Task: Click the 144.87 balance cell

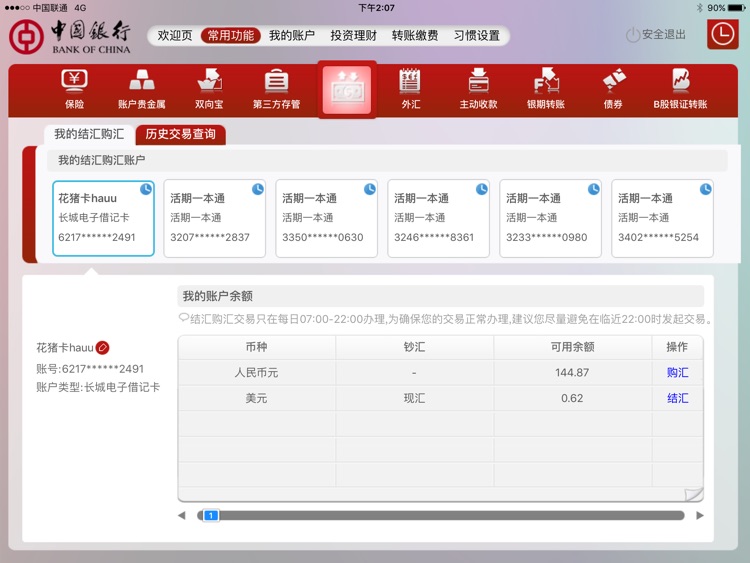Action: coord(572,373)
